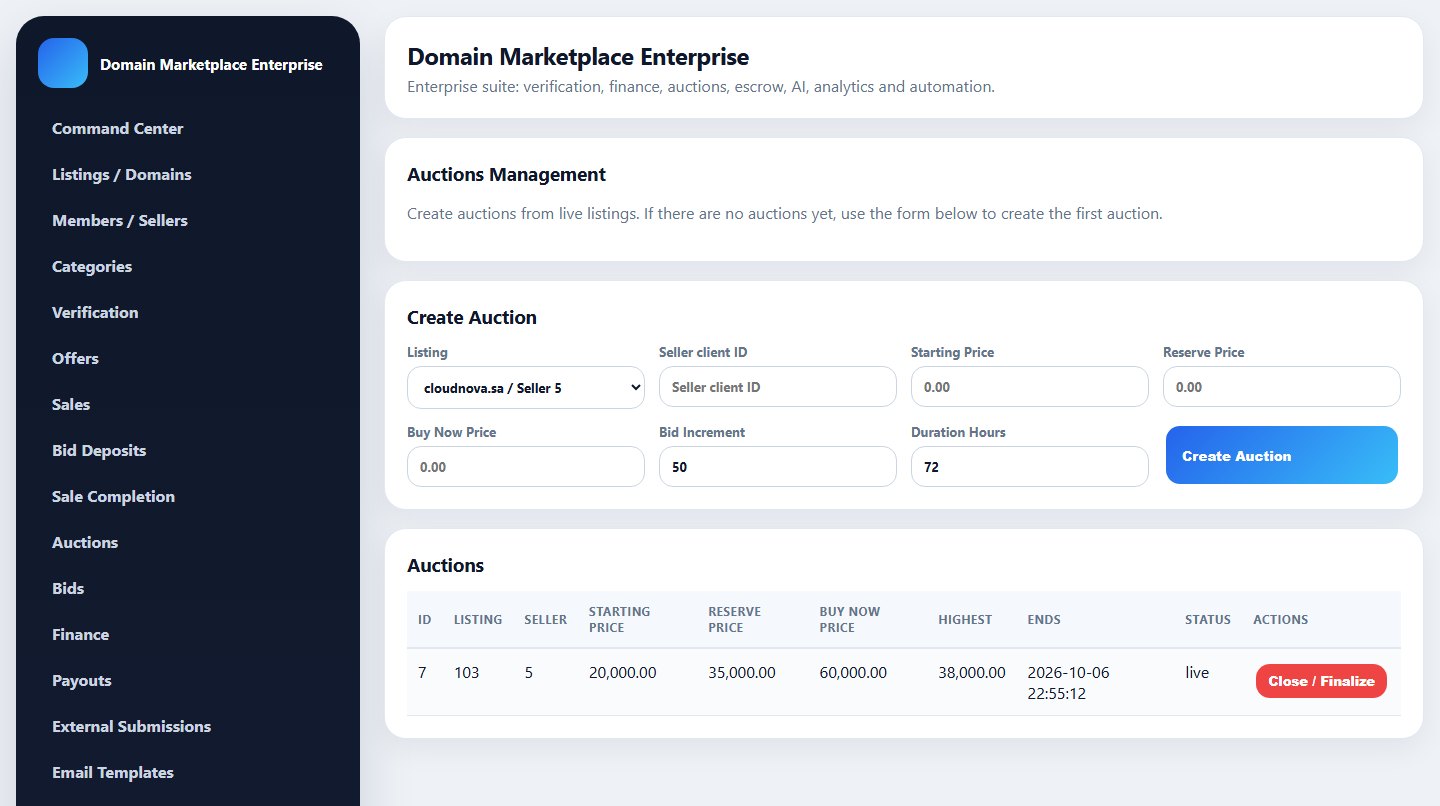Click the end date 2026-10-06 cell
Screen dimensions: 1440x806
1068,682
